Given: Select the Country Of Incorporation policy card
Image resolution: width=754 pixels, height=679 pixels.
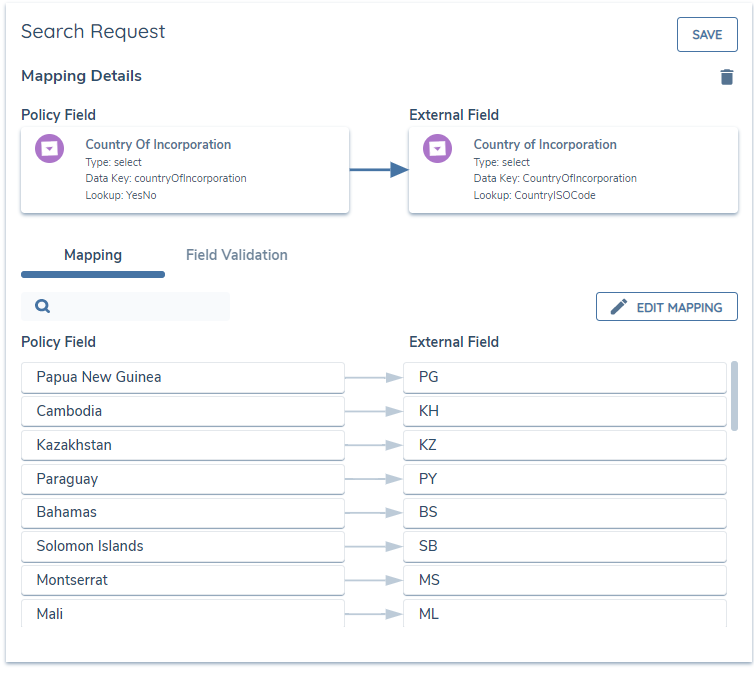Looking at the screenshot, I should tap(185, 170).
